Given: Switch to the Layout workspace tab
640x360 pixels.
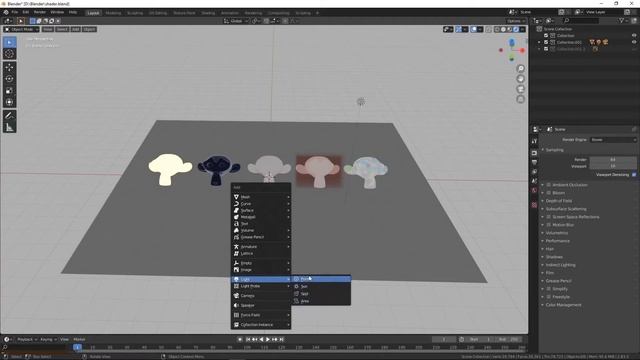Looking at the screenshot, I should (x=93, y=13).
